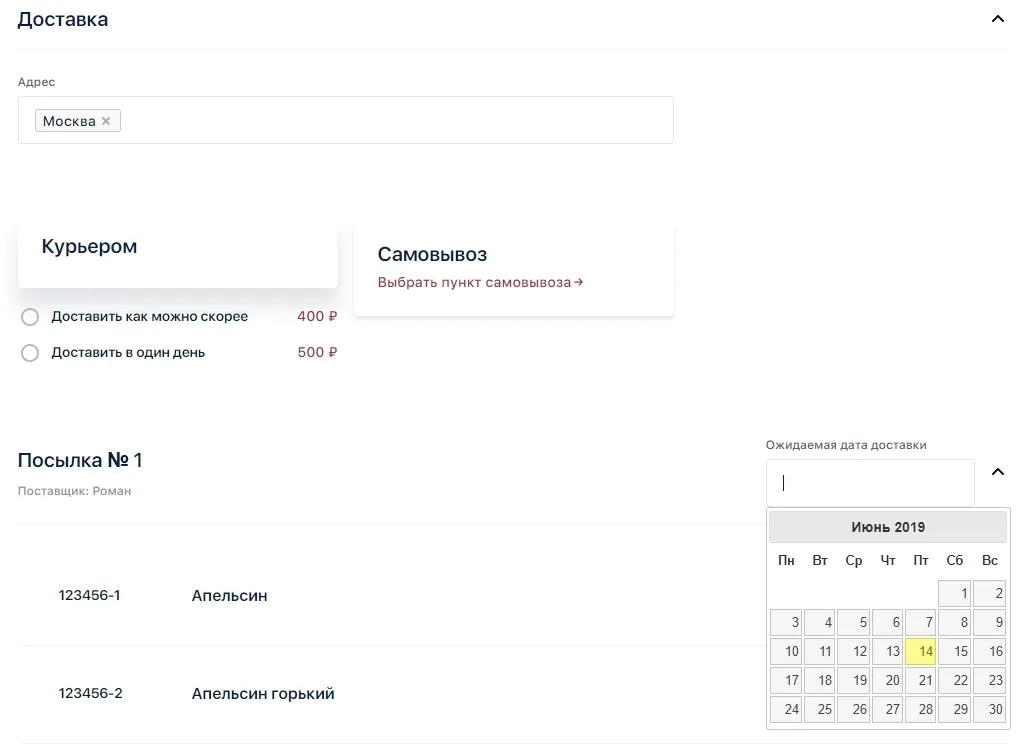Pick June 18 in the calendar
This screenshot has height=750, width=1035.
pyautogui.click(x=819, y=680)
